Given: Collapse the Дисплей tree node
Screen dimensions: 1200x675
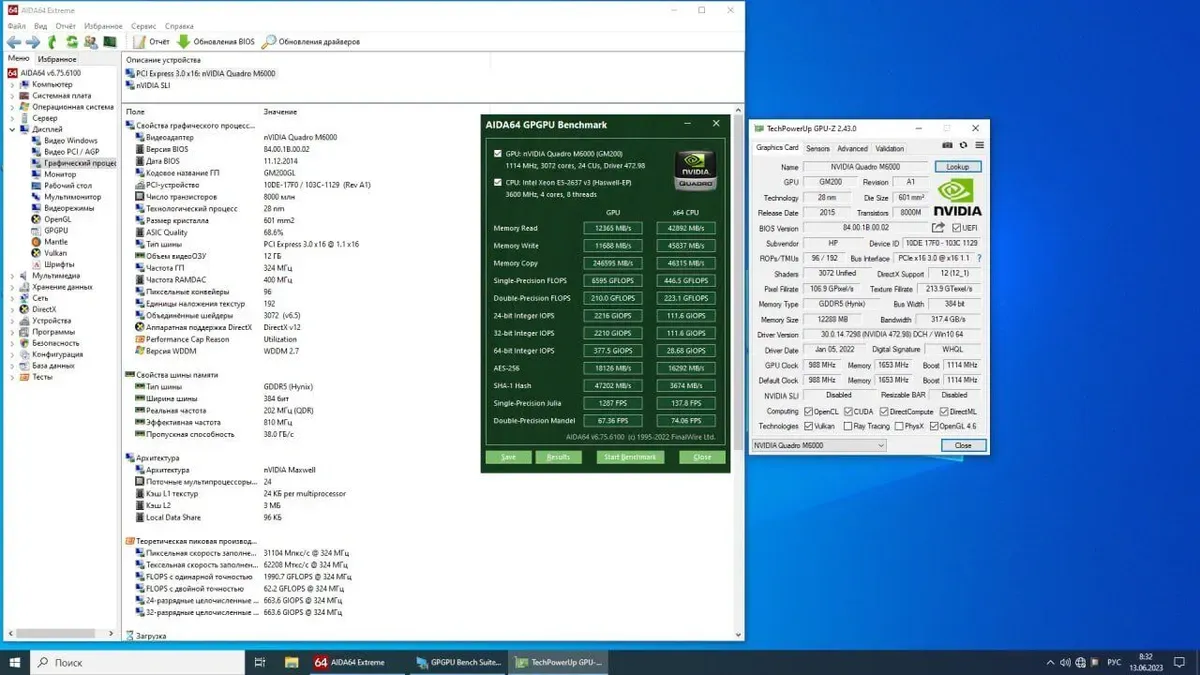Looking at the screenshot, I should tap(12, 130).
